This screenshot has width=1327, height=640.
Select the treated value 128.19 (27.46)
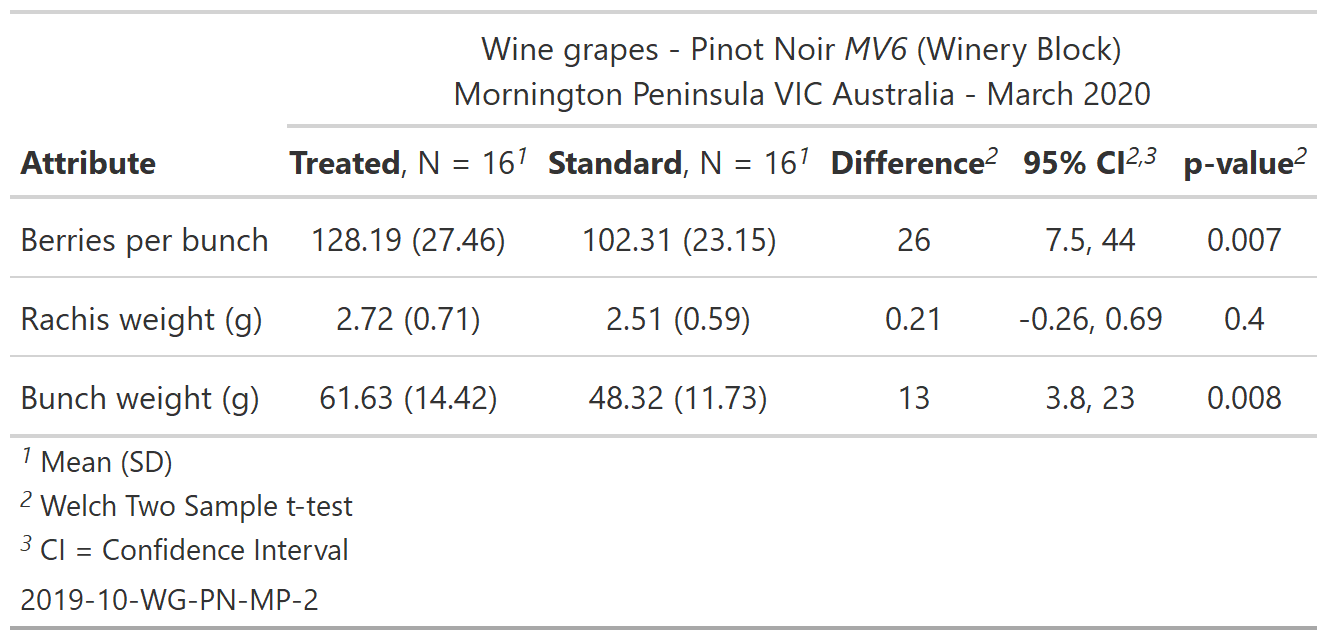pyautogui.click(x=408, y=240)
